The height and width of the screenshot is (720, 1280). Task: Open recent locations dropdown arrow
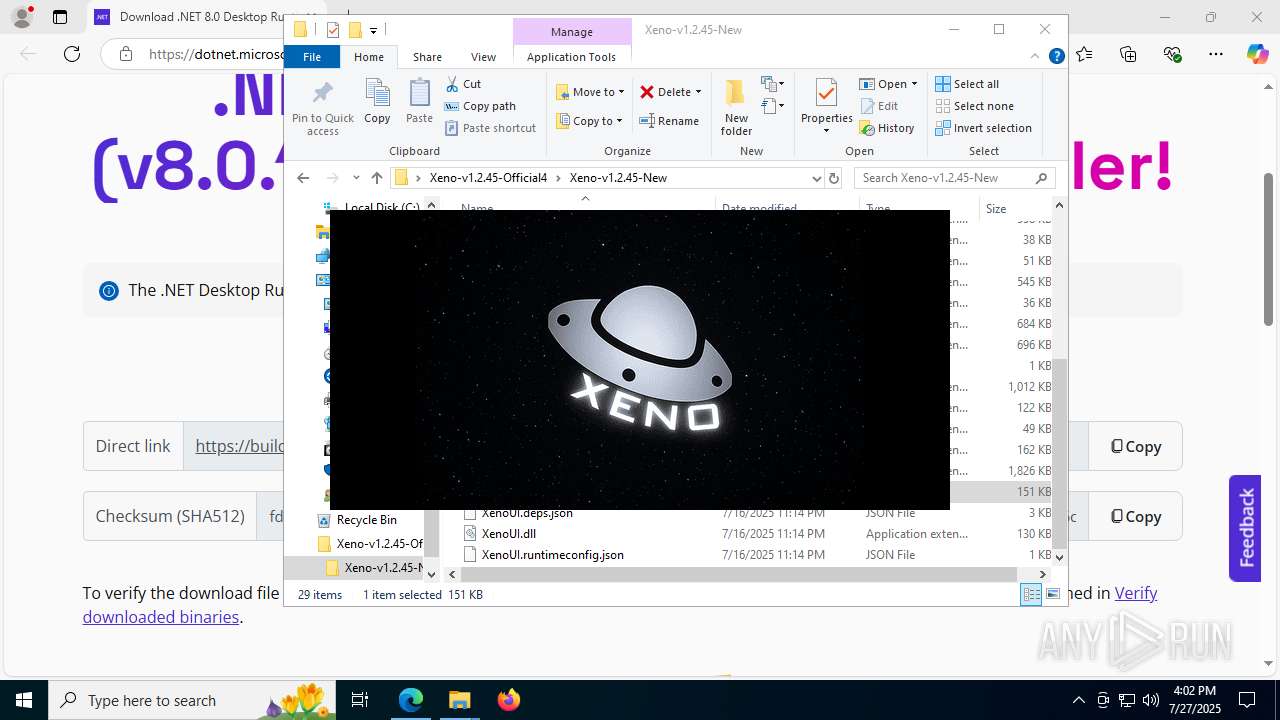356,178
